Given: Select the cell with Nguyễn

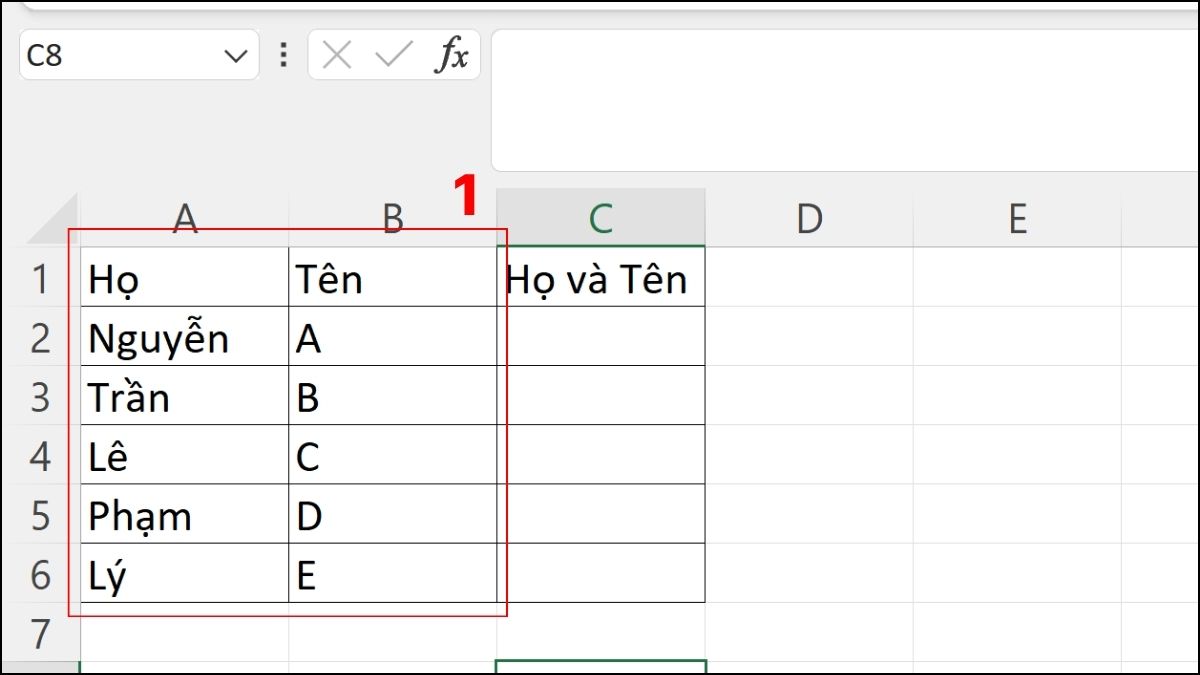Looking at the screenshot, I should pos(185,338).
